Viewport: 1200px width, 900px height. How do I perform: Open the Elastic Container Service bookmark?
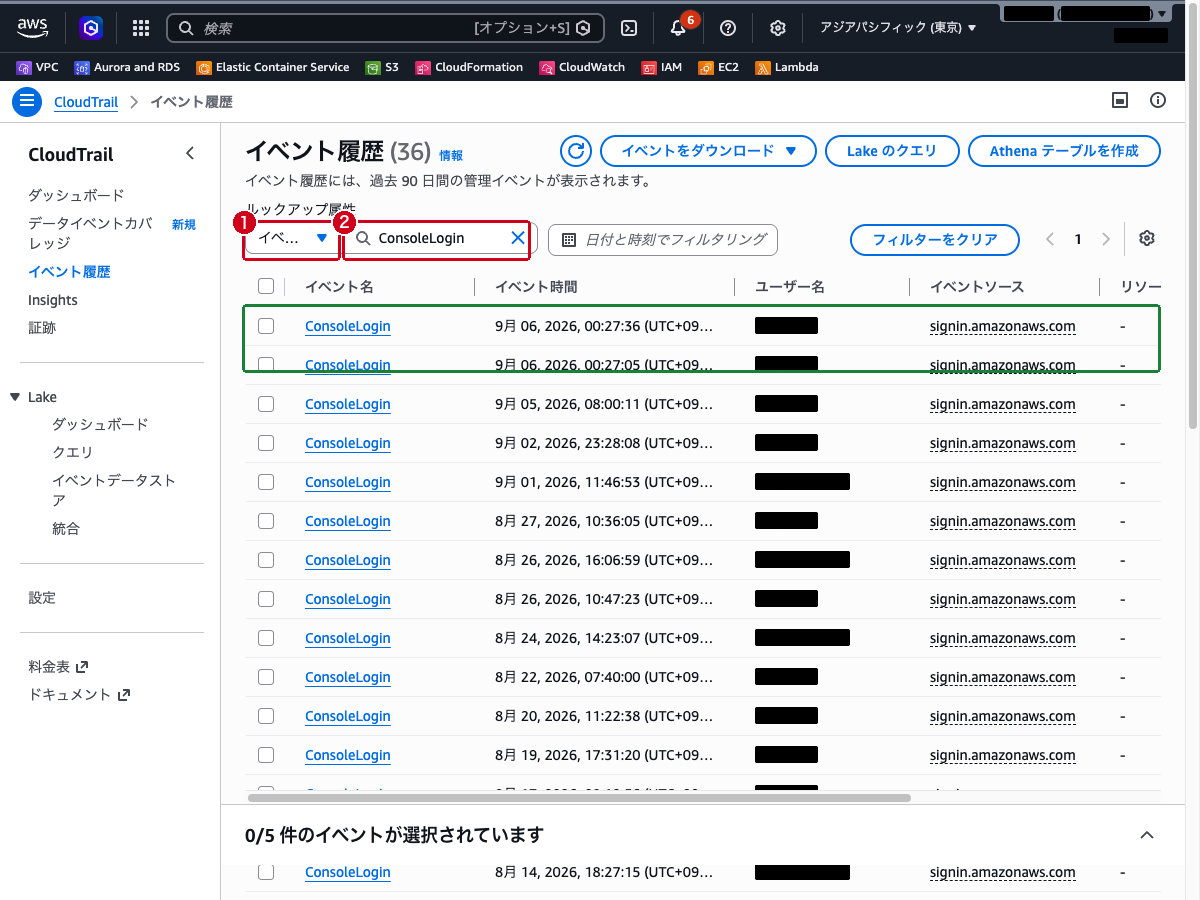coord(273,67)
